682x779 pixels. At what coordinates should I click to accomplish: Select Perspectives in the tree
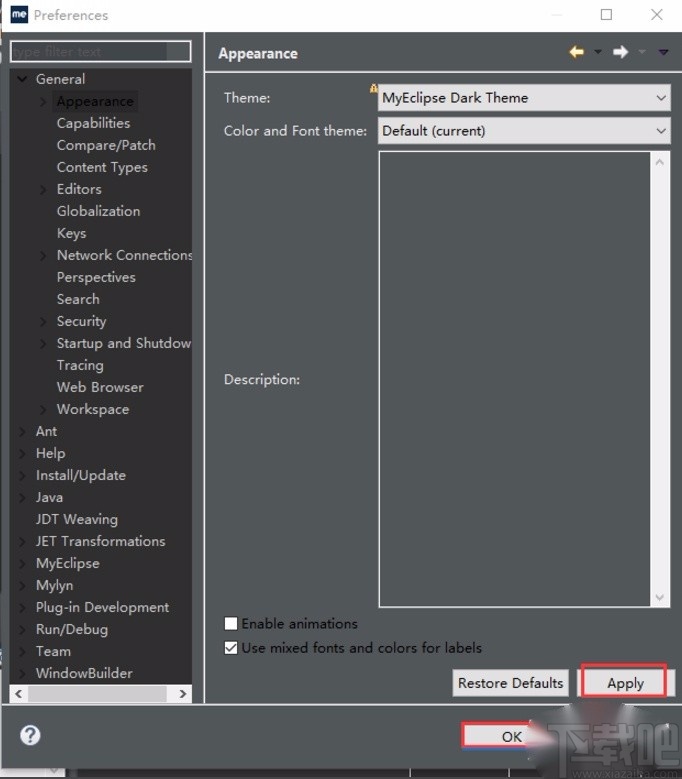click(x=96, y=277)
